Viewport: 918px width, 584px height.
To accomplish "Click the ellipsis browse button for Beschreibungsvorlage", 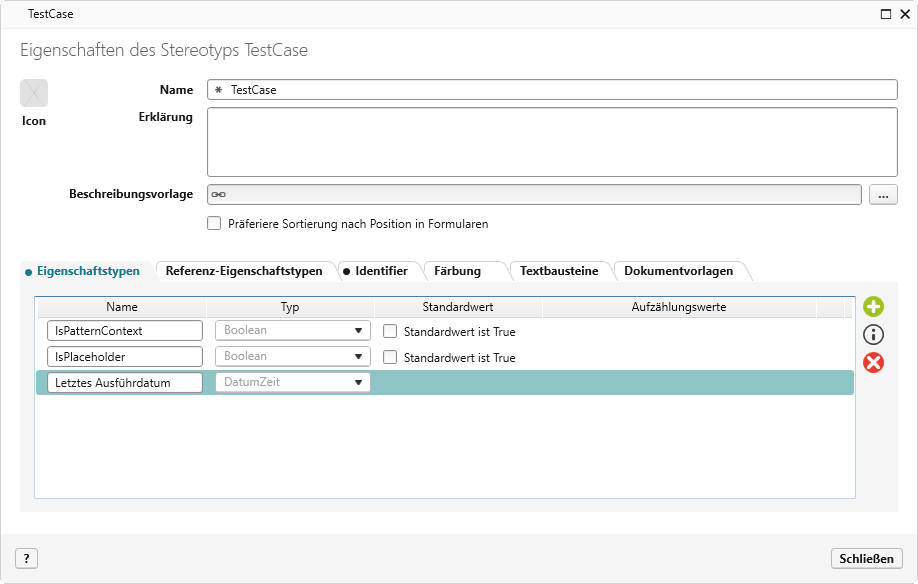I will [883, 195].
